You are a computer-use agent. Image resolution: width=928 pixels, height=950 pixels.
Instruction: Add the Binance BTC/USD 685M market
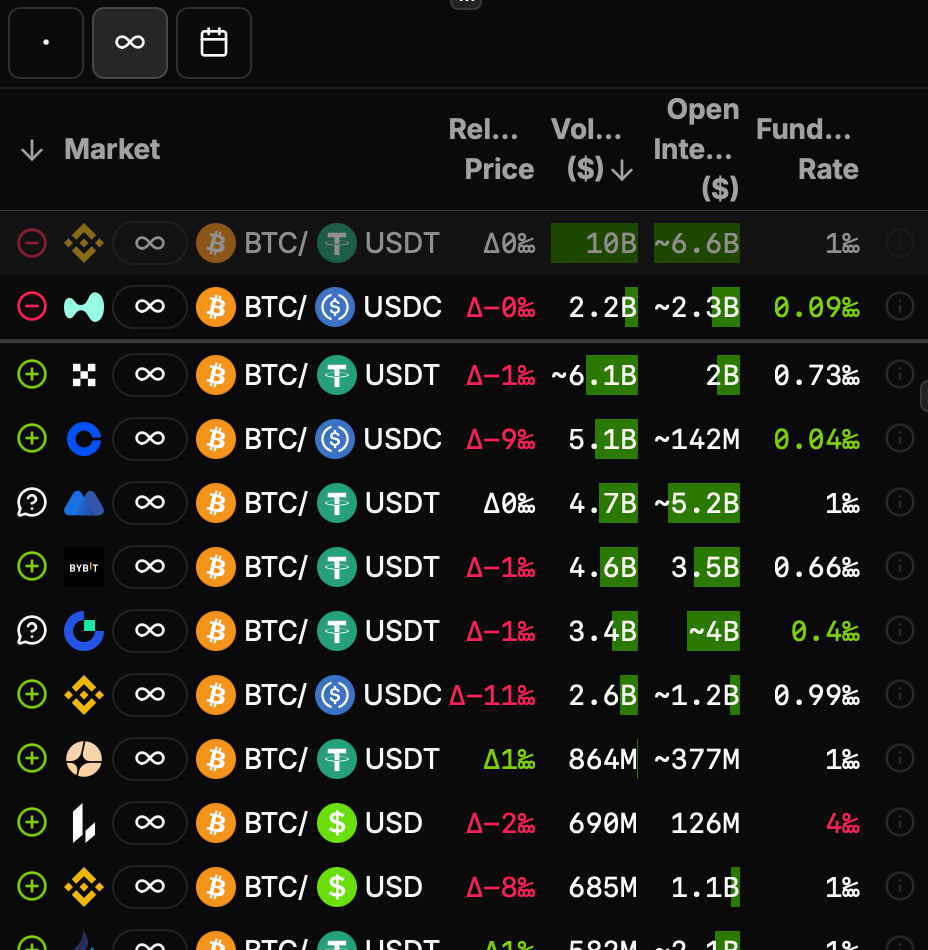pos(32,887)
